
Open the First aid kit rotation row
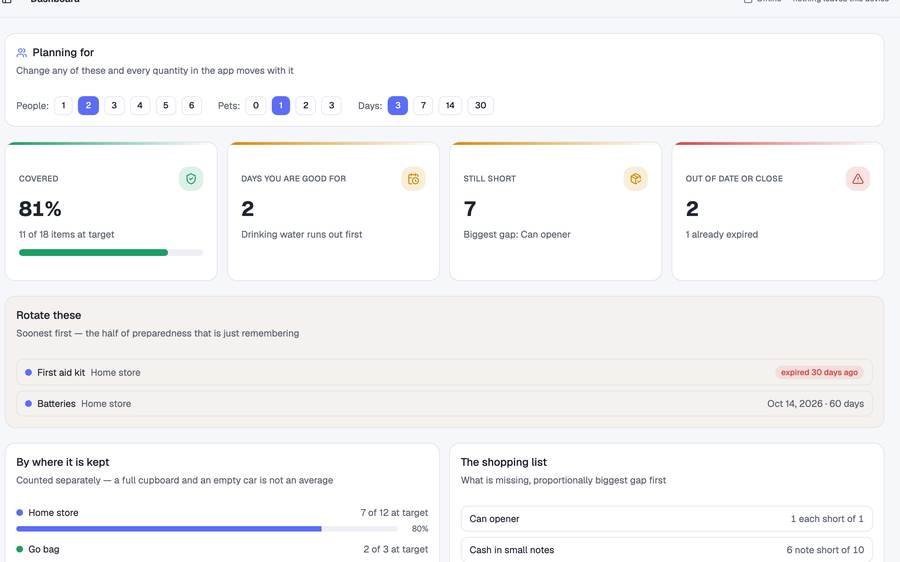click(444, 373)
